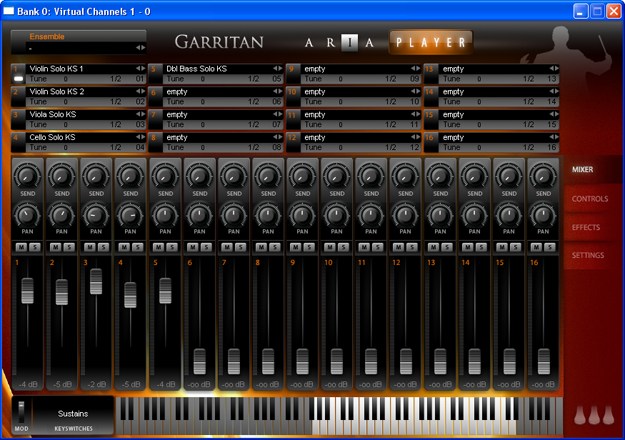Click the MOD wheel control

21,412
